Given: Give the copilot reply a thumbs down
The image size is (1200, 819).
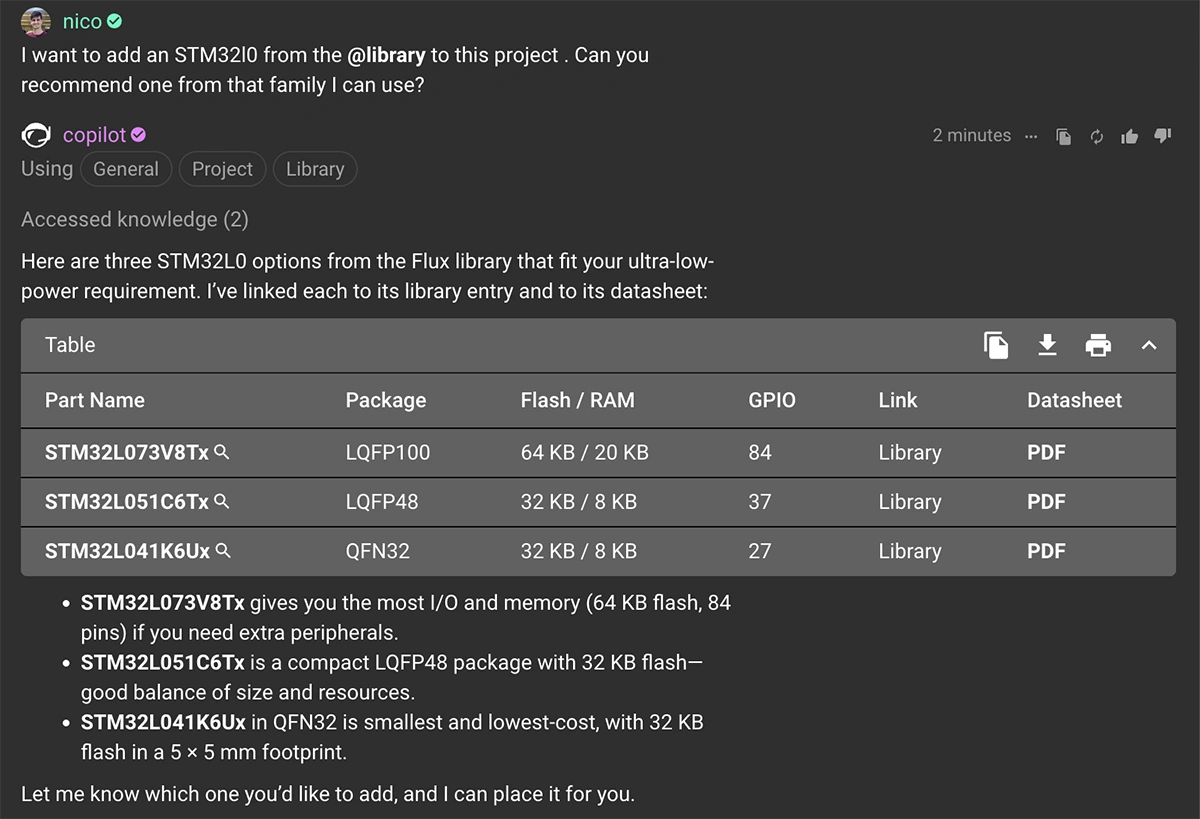Looking at the screenshot, I should (x=1162, y=136).
